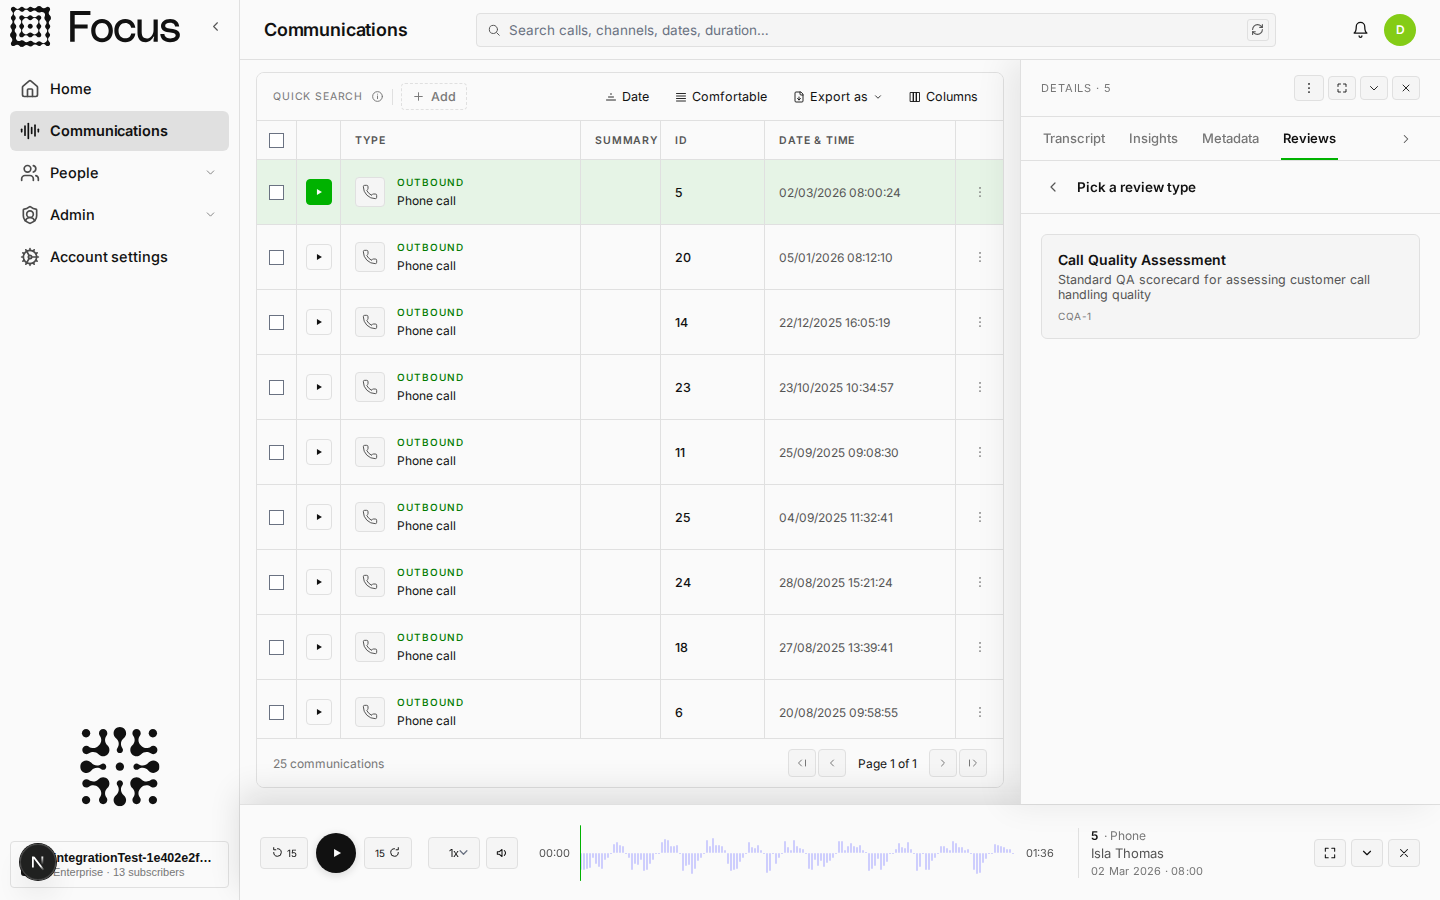Open the Export as dropdown
1440x900 pixels.
(x=838, y=97)
